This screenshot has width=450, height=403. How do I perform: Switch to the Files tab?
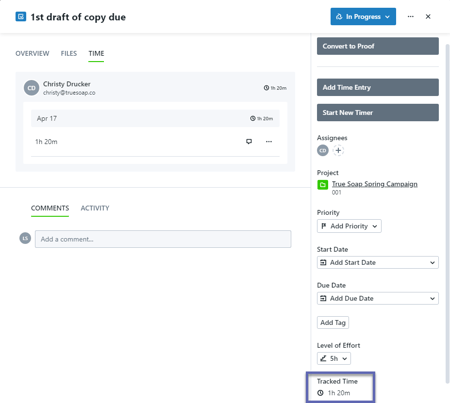pos(69,53)
